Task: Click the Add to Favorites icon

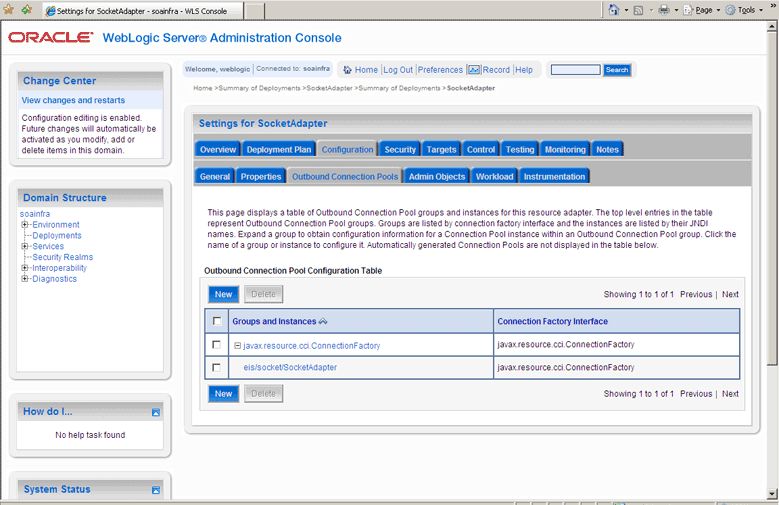Action: (x=27, y=9)
